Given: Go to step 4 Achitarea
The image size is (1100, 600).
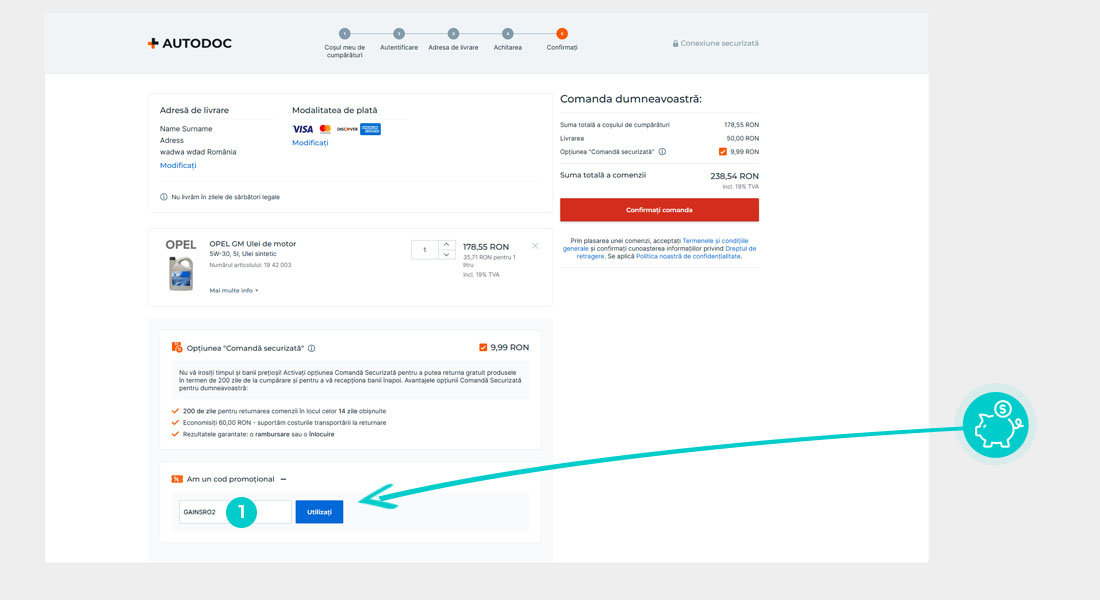Looking at the screenshot, I should pos(507,34).
